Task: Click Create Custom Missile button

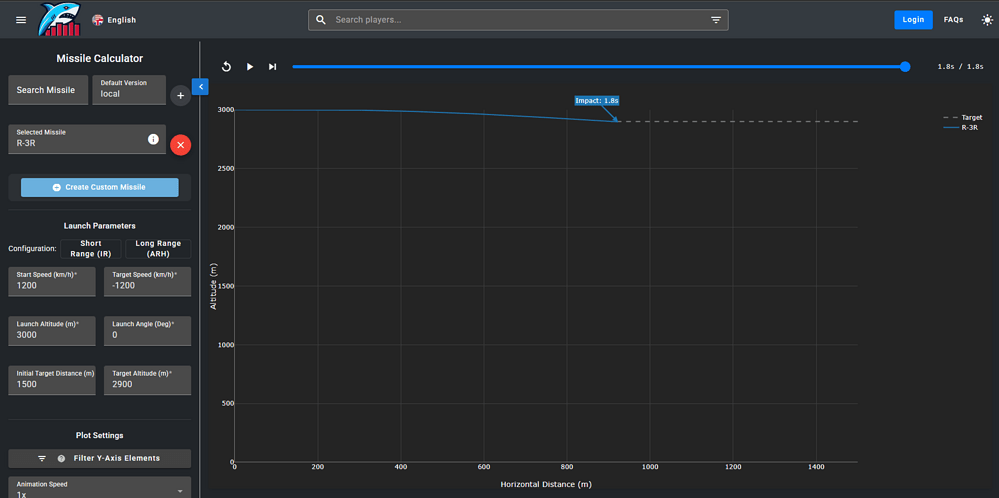Action: [x=99, y=188]
